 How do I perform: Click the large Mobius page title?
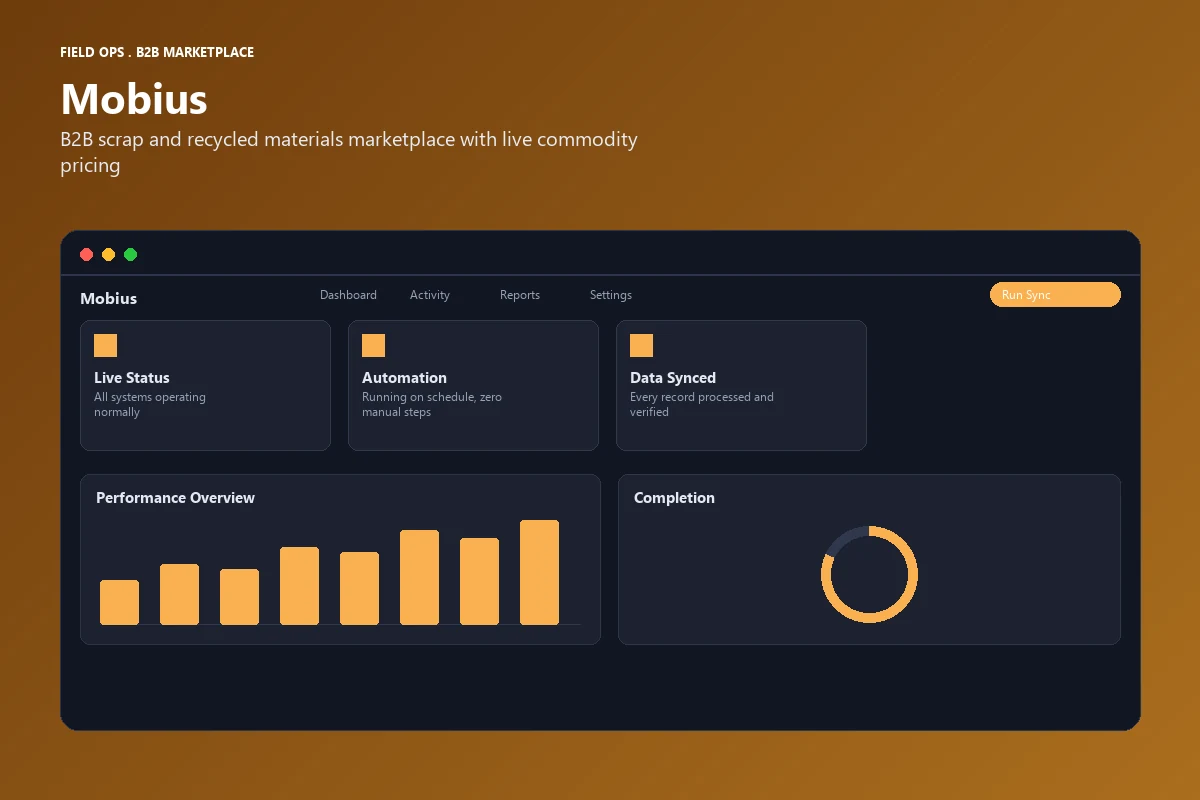coord(134,99)
